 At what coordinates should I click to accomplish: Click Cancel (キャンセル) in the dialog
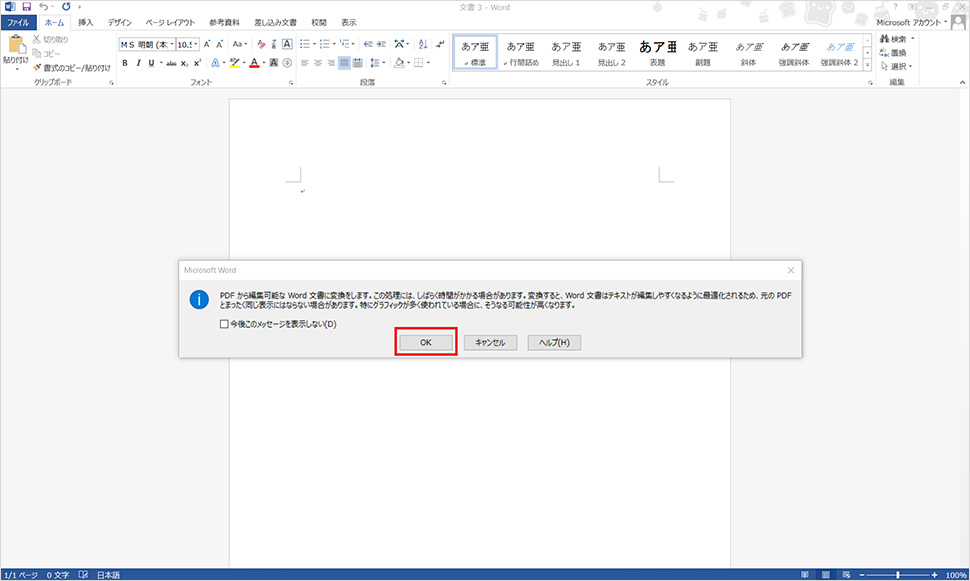click(490, 343)
